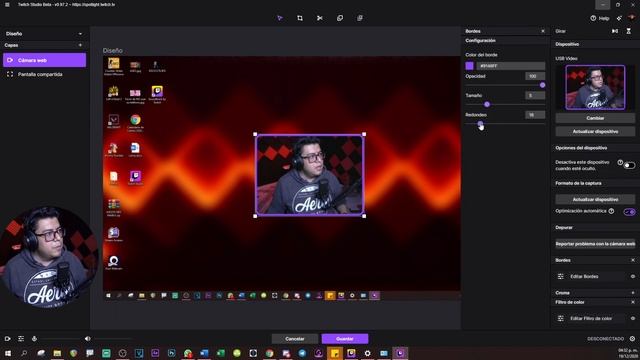
Task: Click the Windows taskbar search icon
Action: pyautogui.click(x=24, y=353)
